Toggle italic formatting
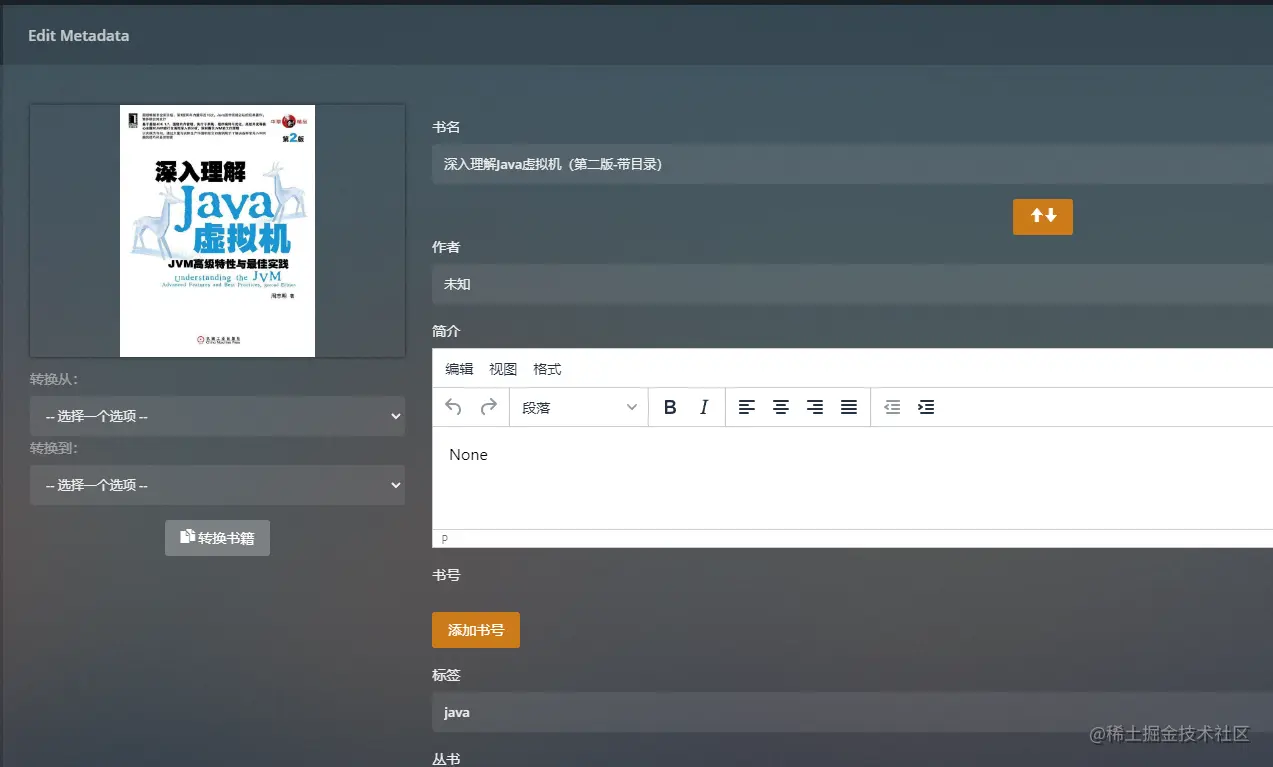The width and height of the screenshot is (1273, 767). coord(704,407)
